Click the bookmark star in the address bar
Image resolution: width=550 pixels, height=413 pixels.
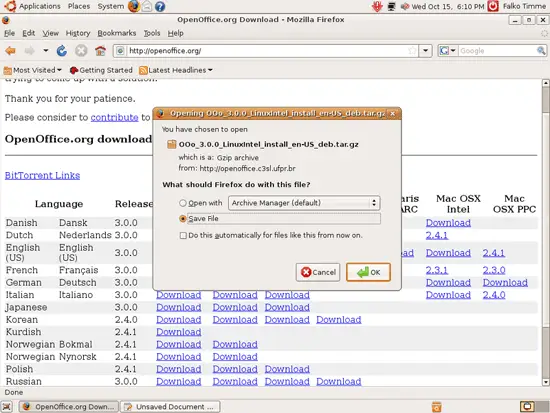point(412,51)
